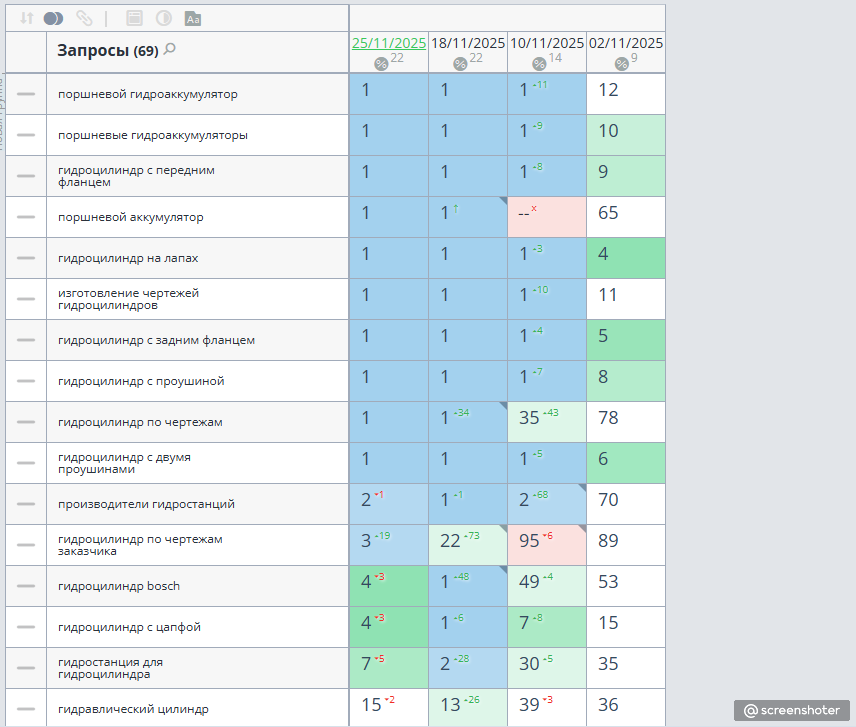This screenshot has width=856, height=727.
Task: Click the Запросы (69) header
Action: [x=108, y=50]
